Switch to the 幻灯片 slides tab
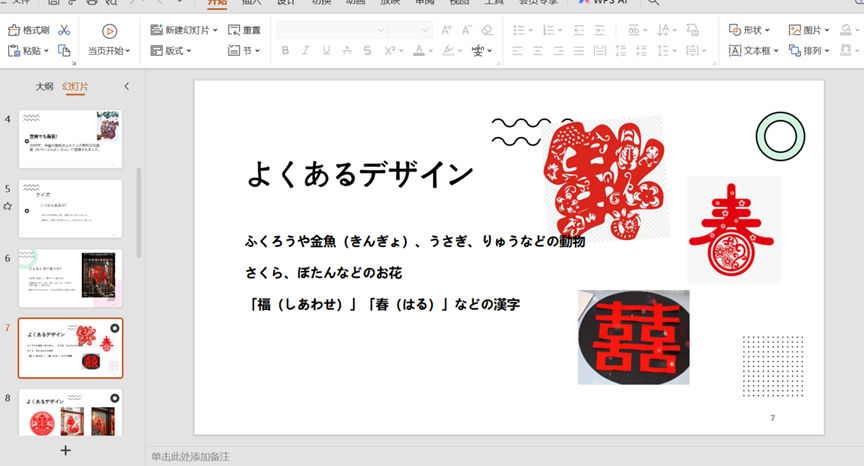Viewport: 864px width, 466px height. tap(75, 86)
